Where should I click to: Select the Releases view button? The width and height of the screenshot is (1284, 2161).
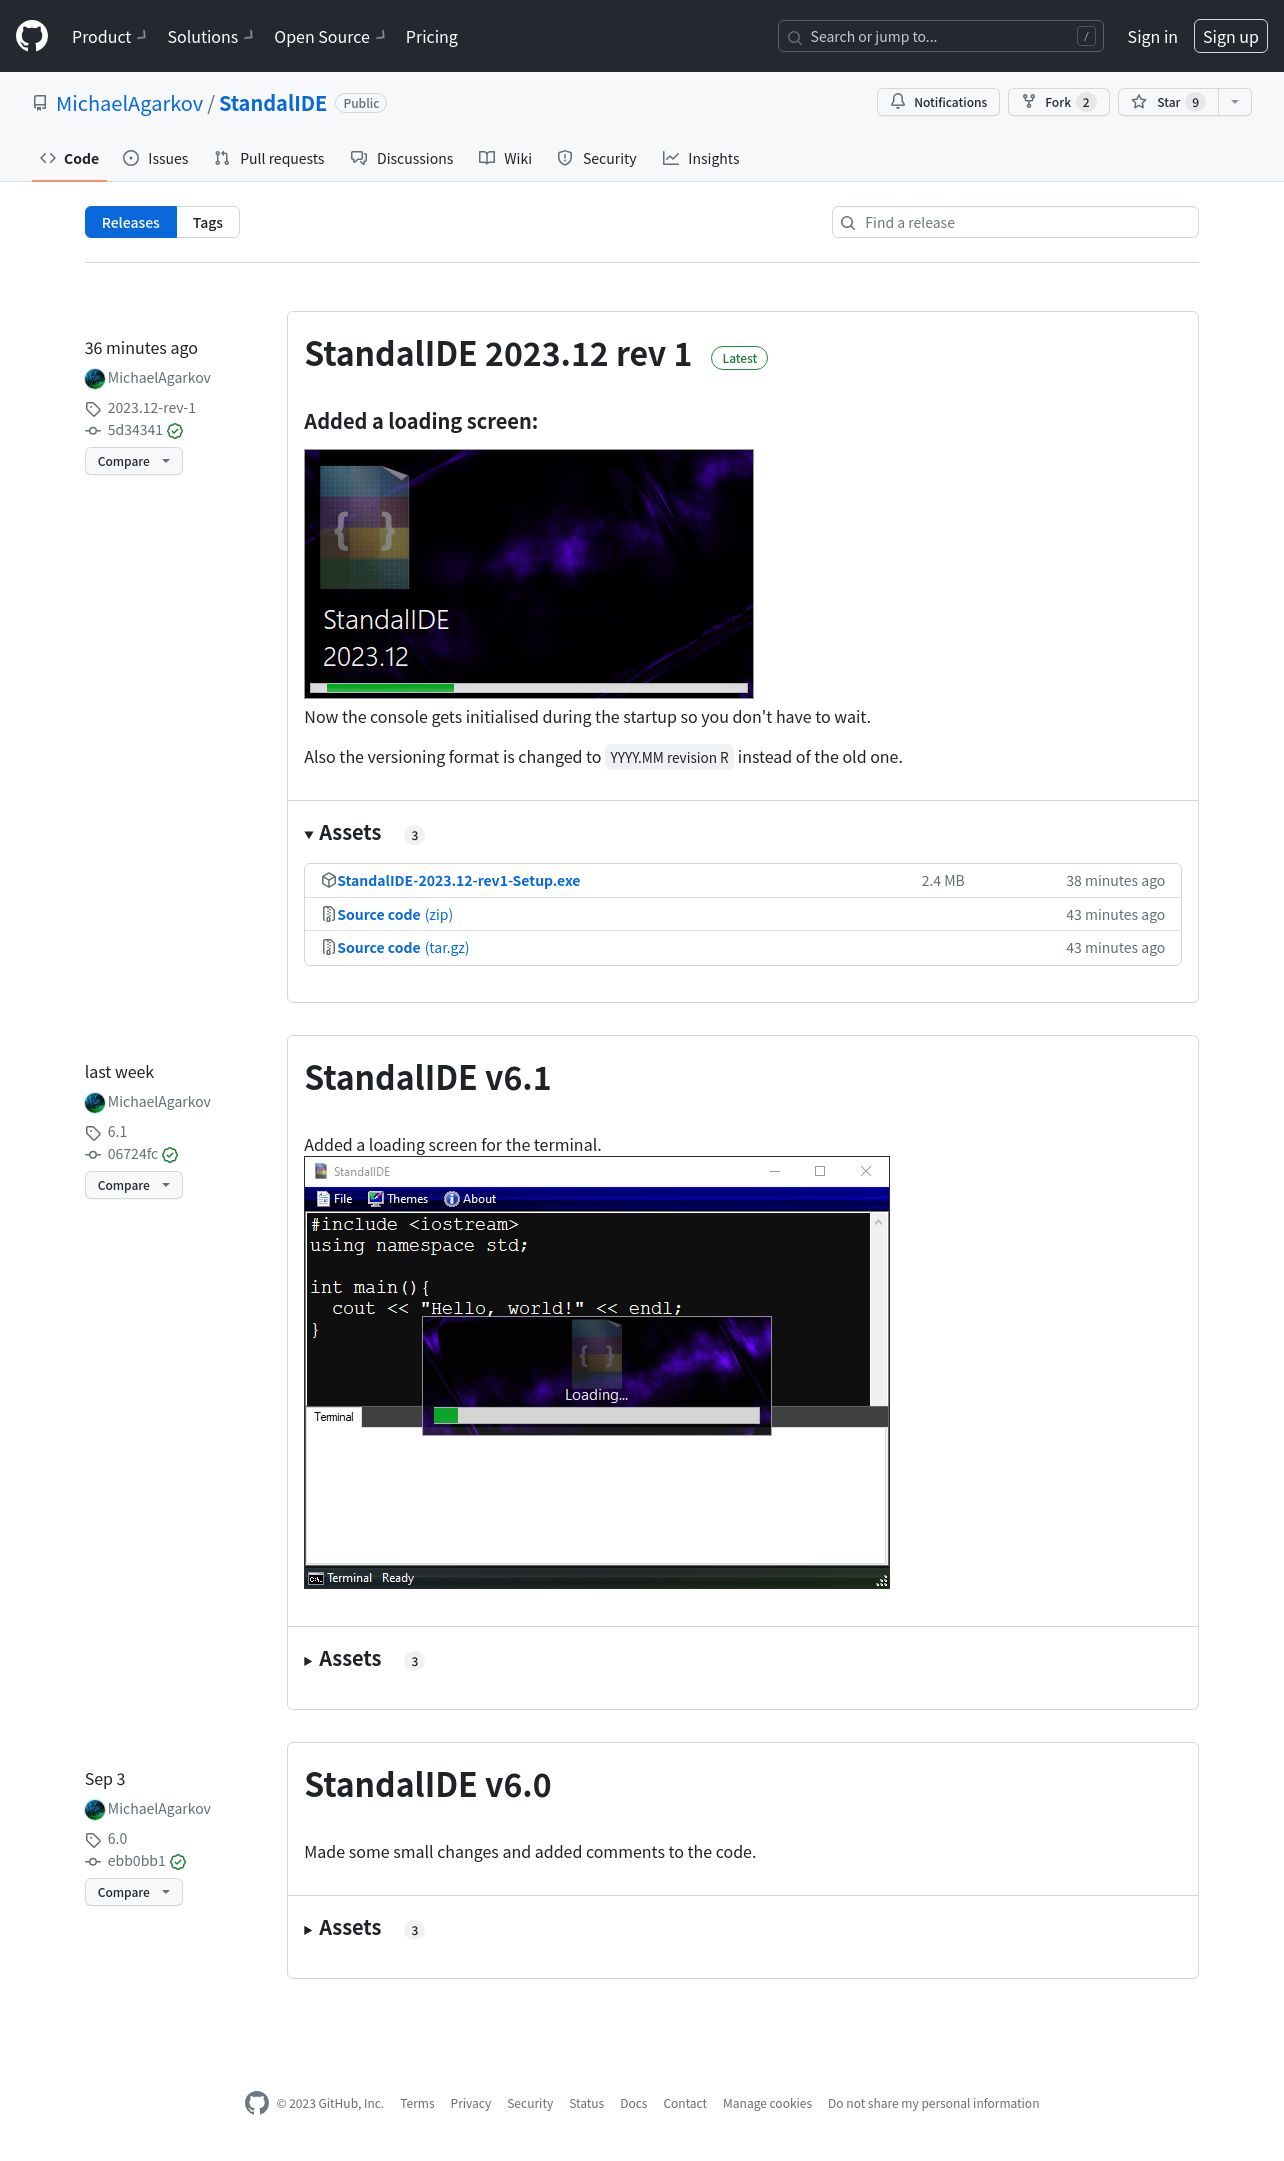click(131, 222)
